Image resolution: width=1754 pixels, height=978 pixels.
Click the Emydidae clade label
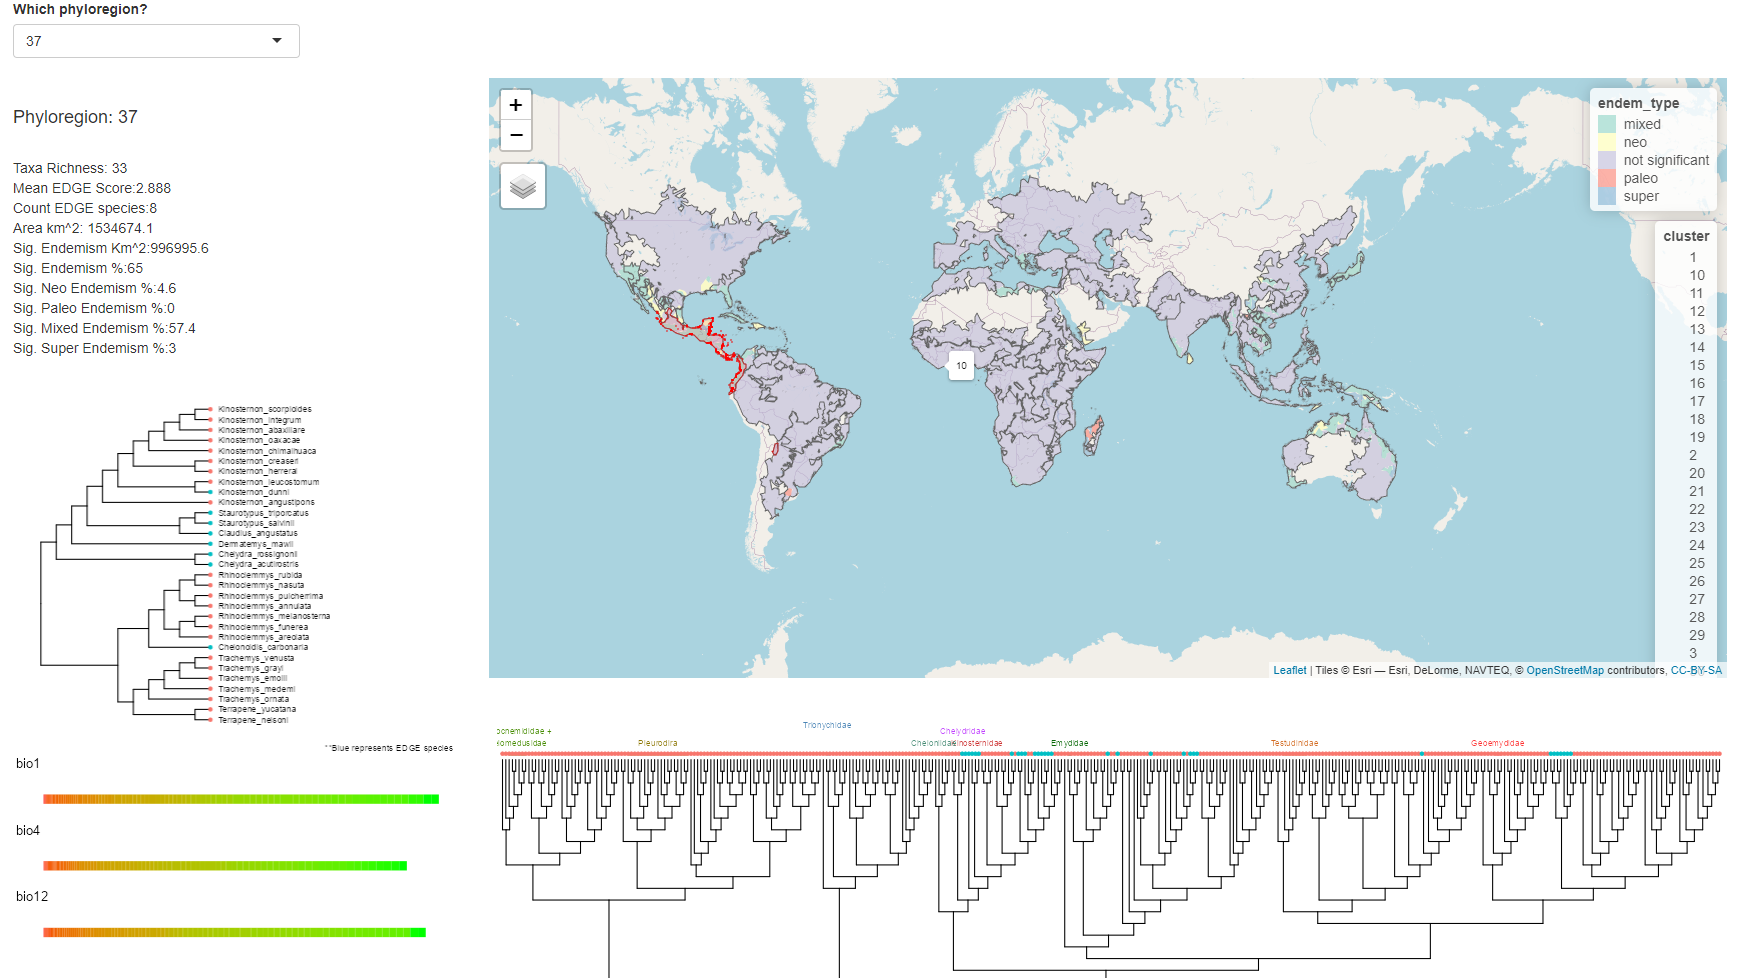[x=1070, y=743]
